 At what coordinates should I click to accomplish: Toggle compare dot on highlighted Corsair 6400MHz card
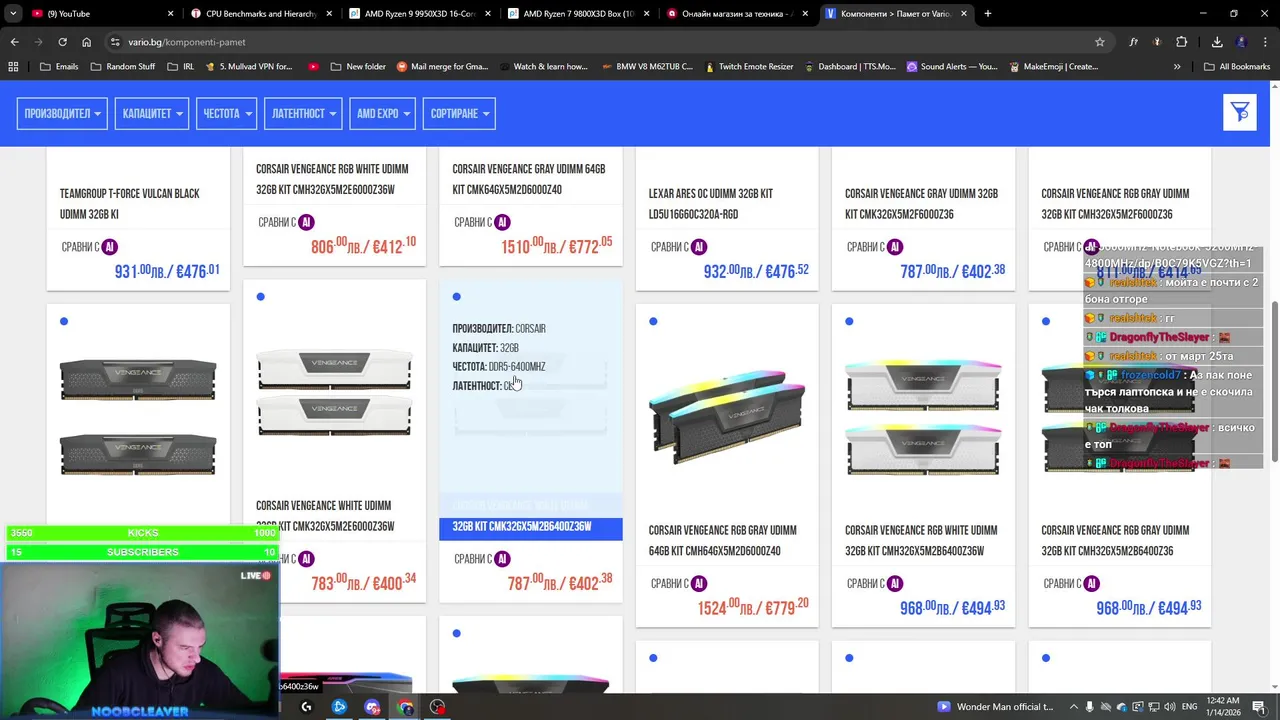[x=456, y=296]
